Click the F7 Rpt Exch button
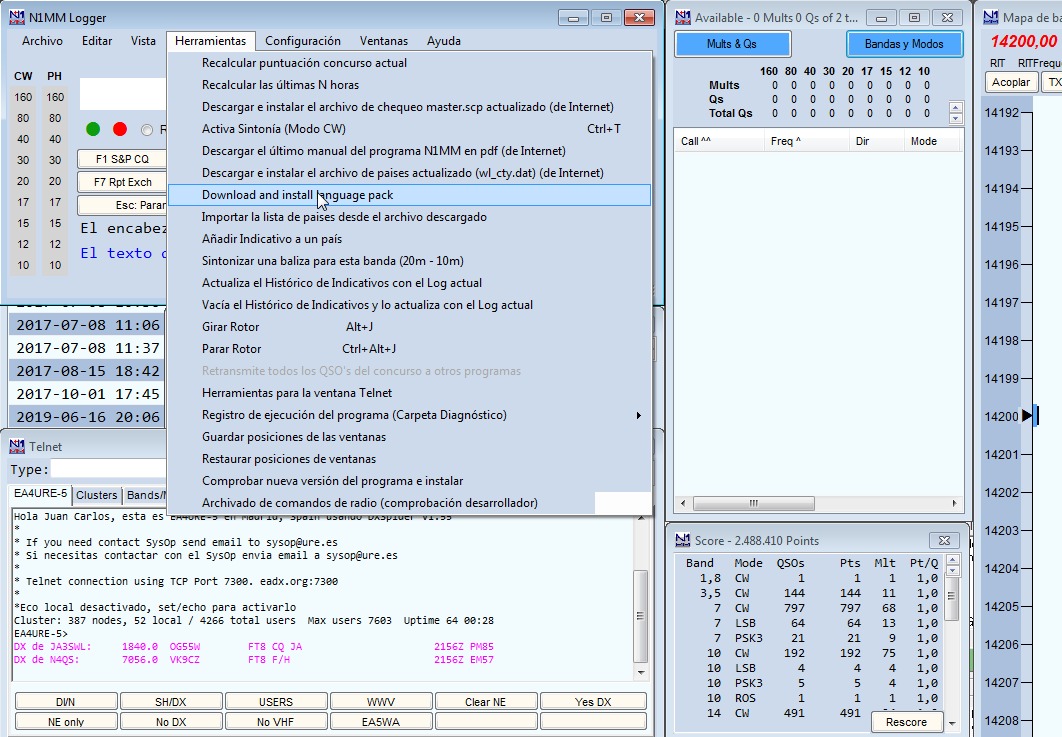Image resolution: width=1062 pixels, height=737 pixels. [x=122, y=182]
